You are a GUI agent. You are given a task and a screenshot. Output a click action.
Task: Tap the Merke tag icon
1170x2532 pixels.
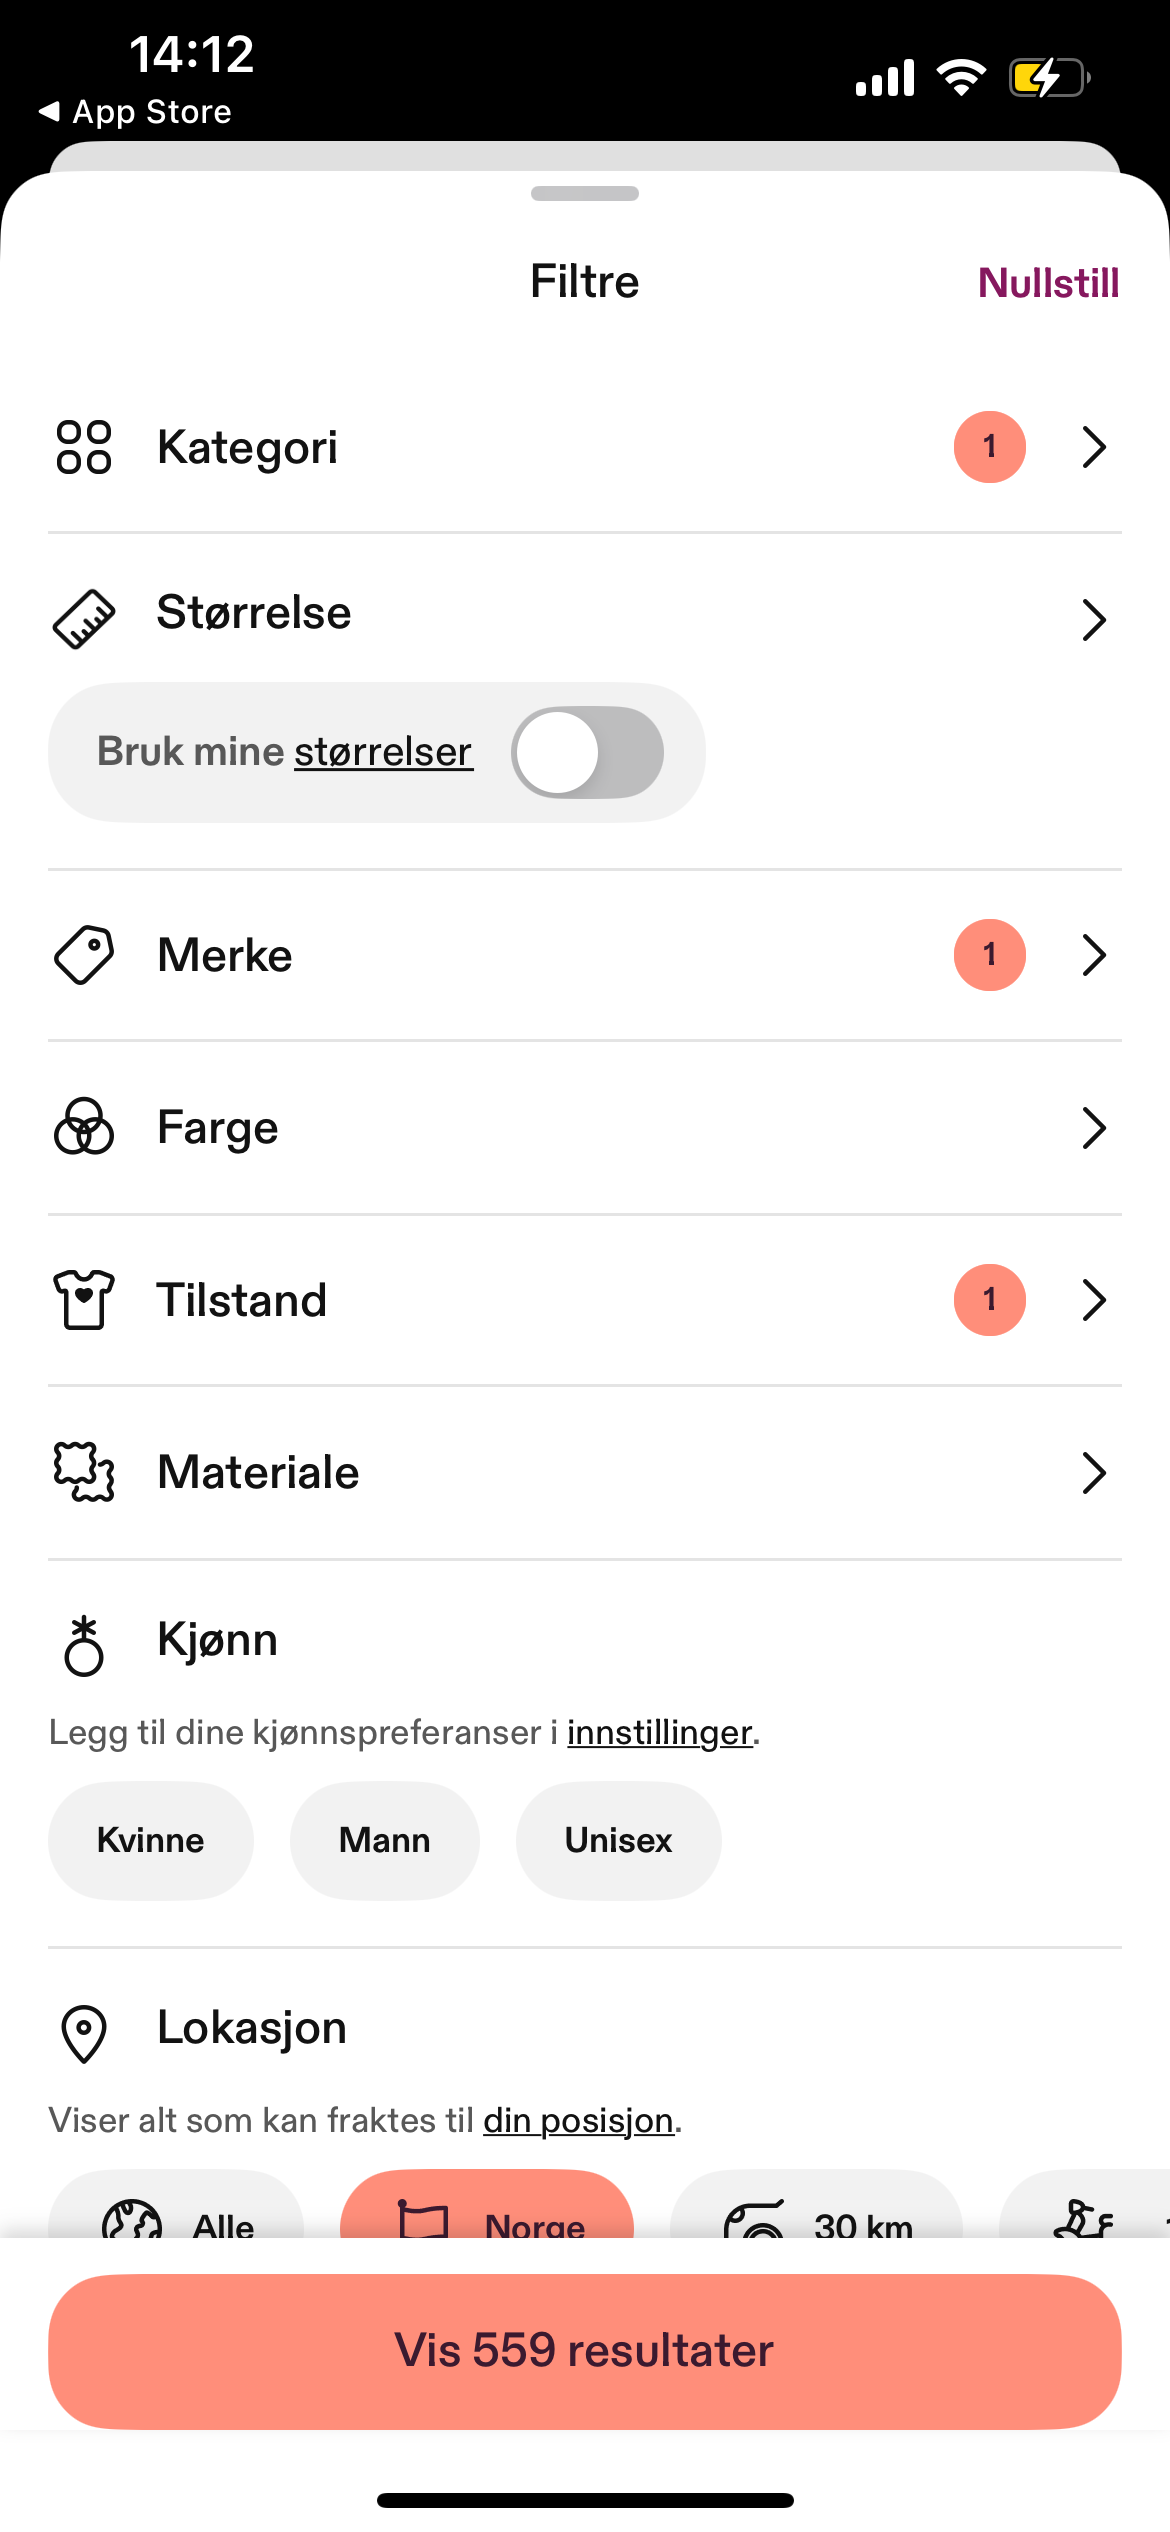(x=84, y=955)
